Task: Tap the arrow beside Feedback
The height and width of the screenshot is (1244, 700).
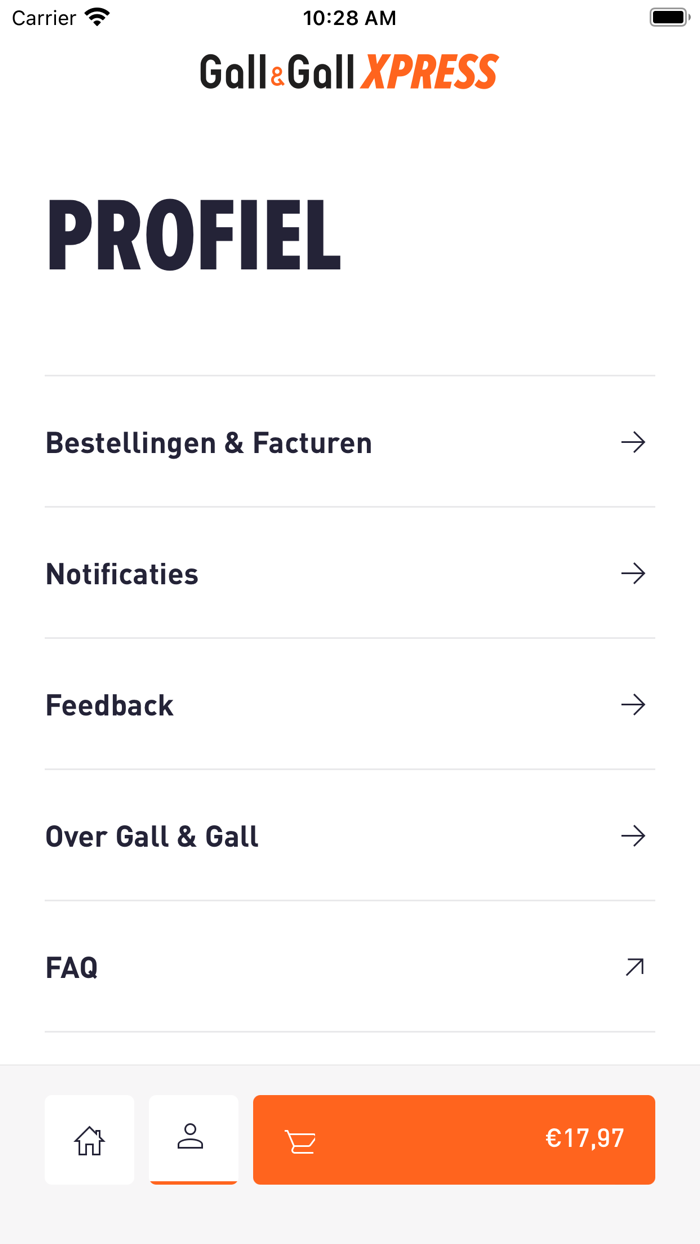Action: pos(633,705)
